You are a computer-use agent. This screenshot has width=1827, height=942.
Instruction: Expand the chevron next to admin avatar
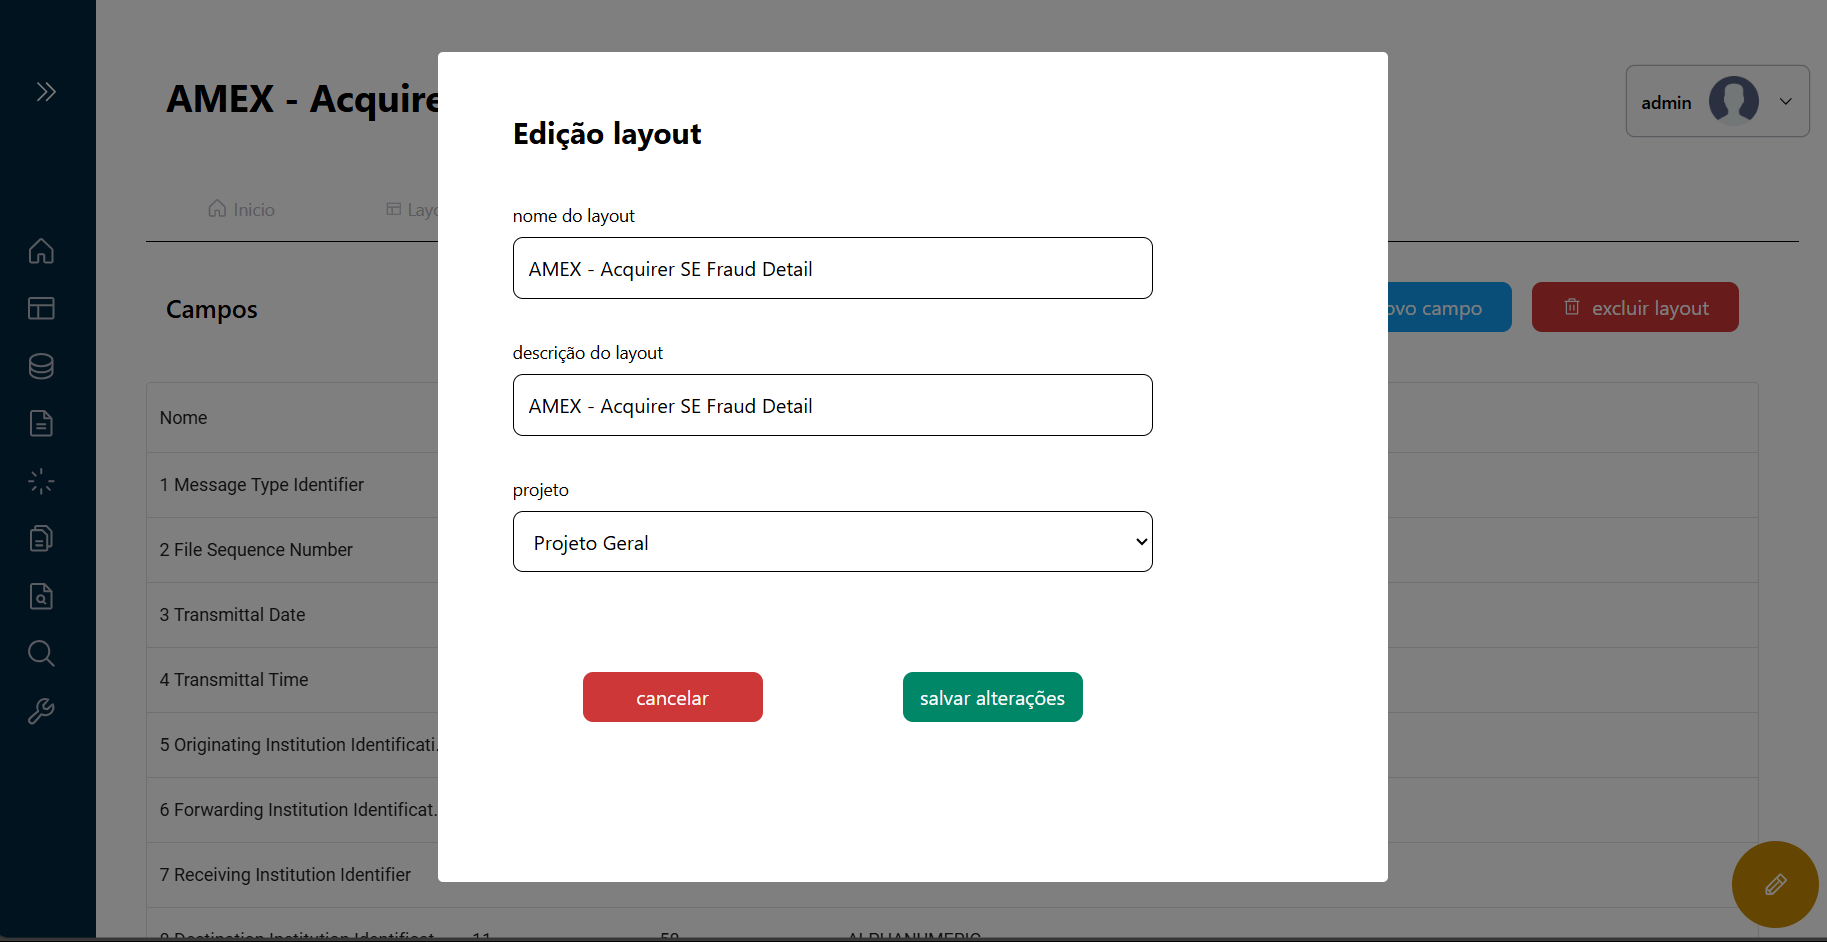1785,101
